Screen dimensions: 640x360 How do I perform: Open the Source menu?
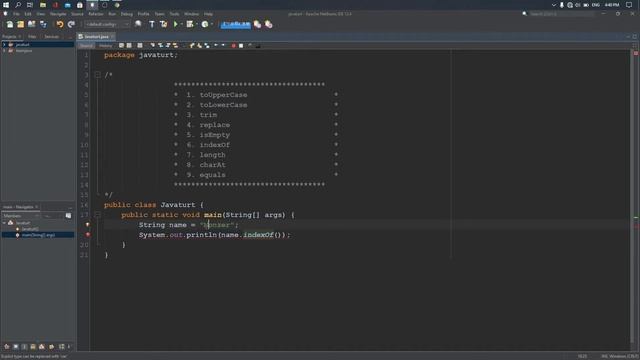point(77,14)
